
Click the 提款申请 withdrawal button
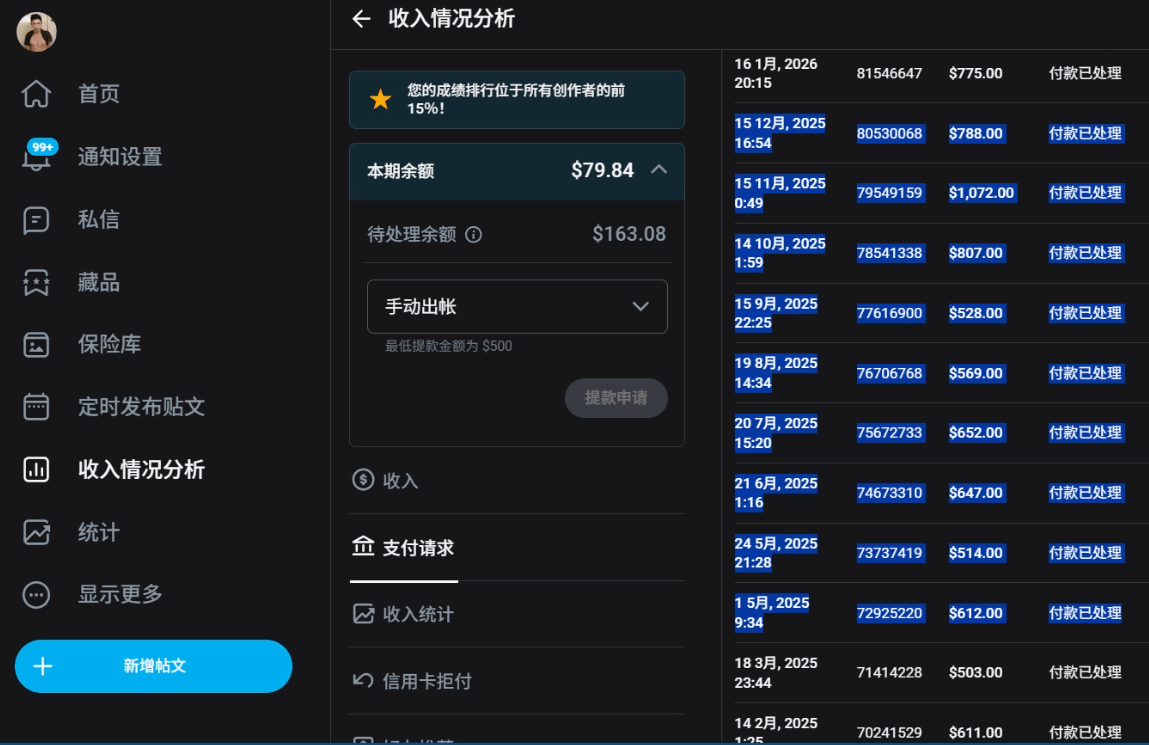coord(616,398)
